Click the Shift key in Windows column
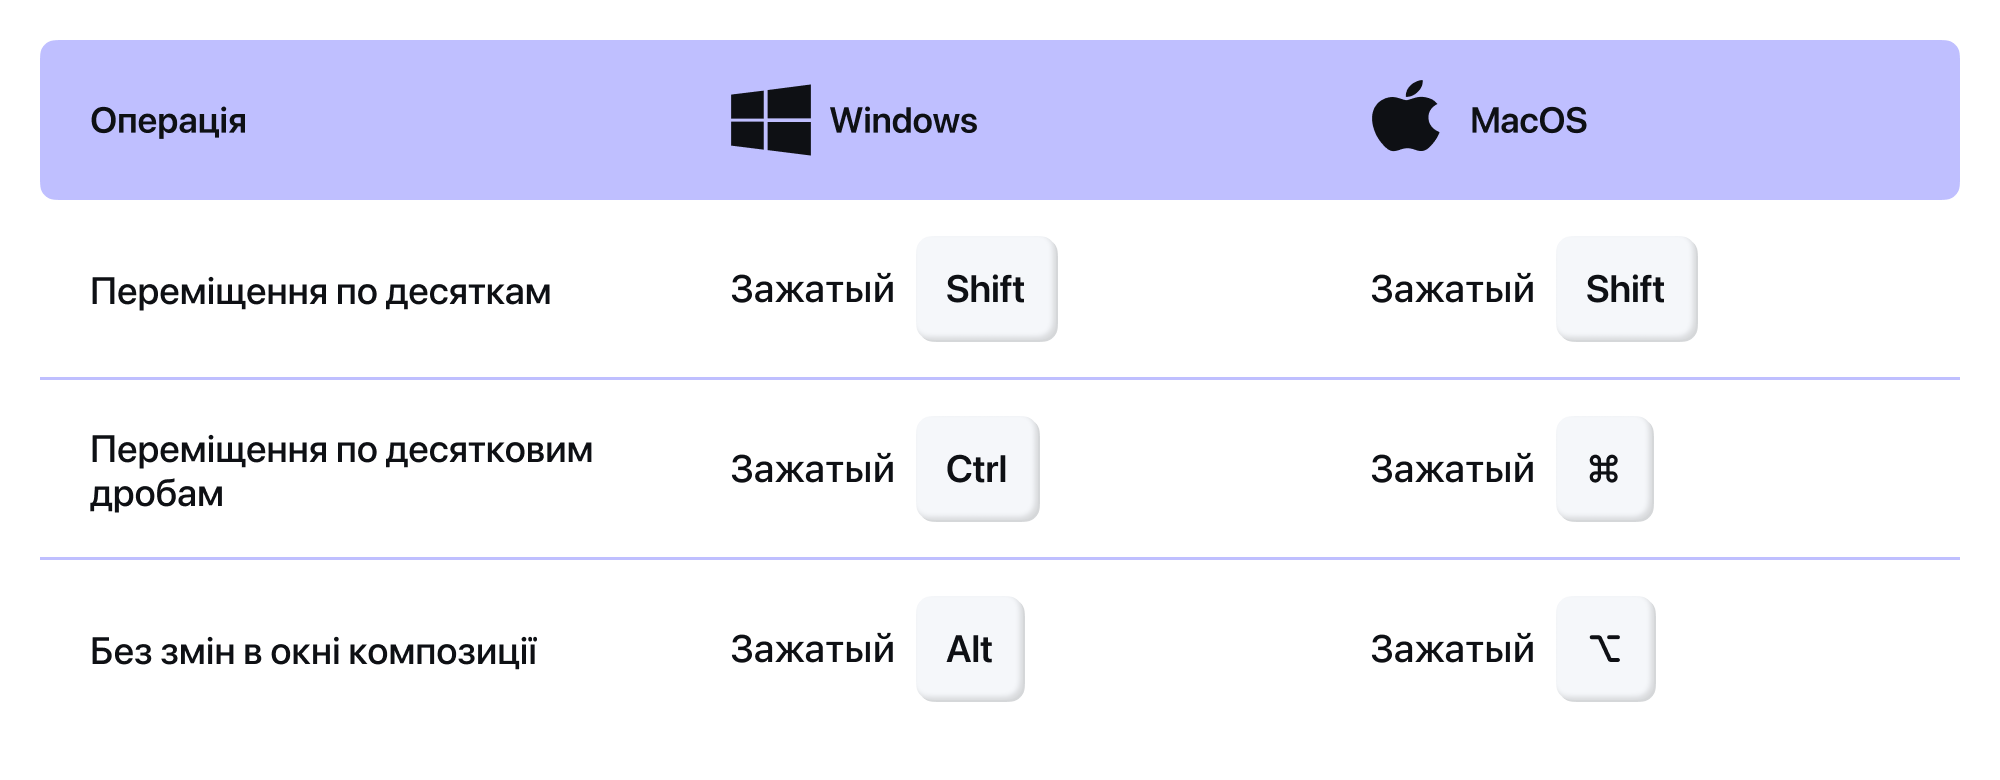Screen dimensions: 2000x780 pyautogui.click(x=986, y=289)
